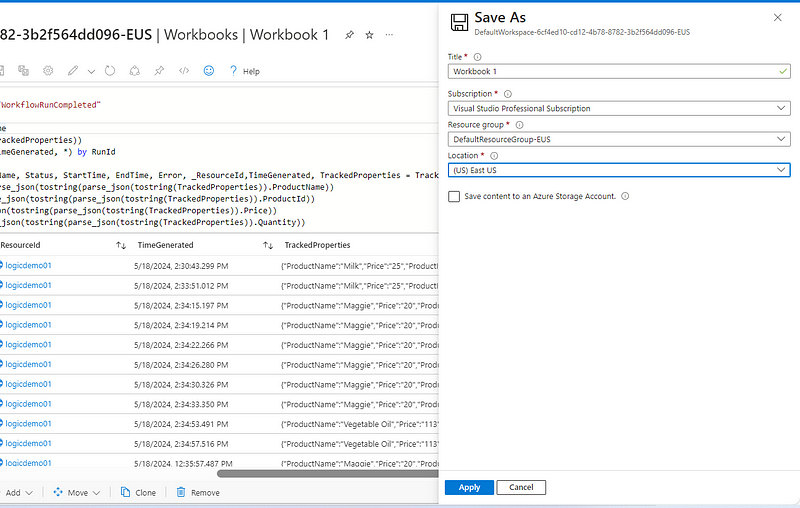Open the more options ellipsis in title
The height and width of the screenshot is (508, 800).
click(x=389, y=35)
